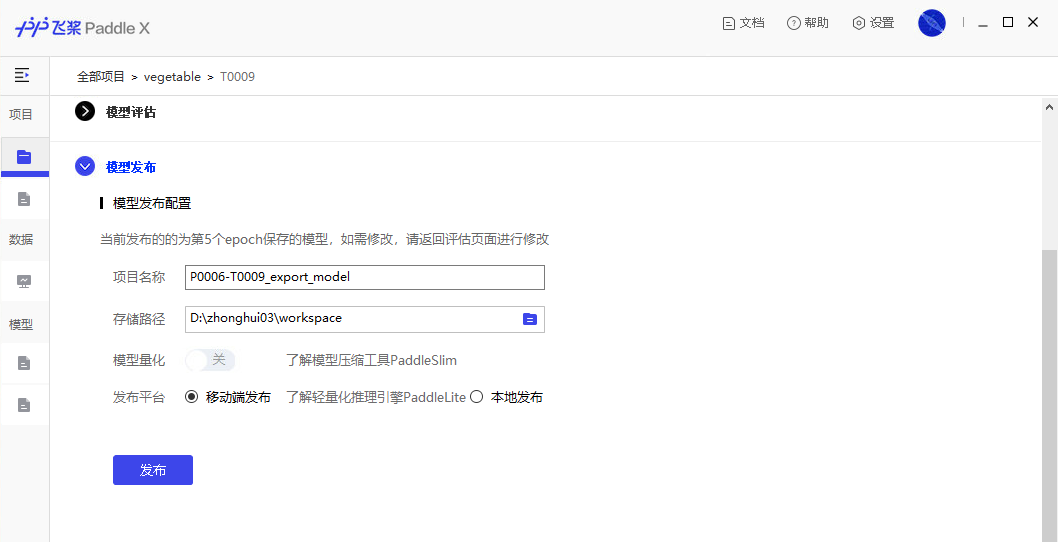Select the 移动端发布 radio option
The width and height of the screenshot is (1058, 542).
(x=192, y=397)
